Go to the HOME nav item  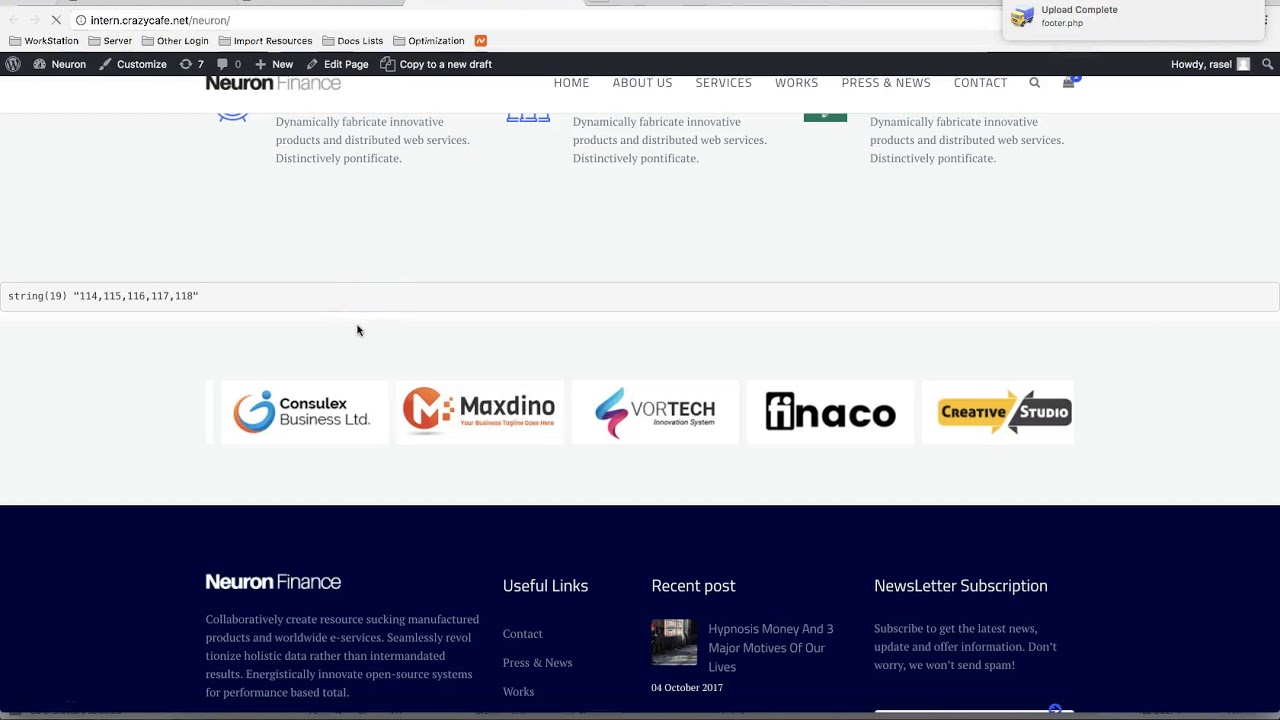click(x=571, y=83)
